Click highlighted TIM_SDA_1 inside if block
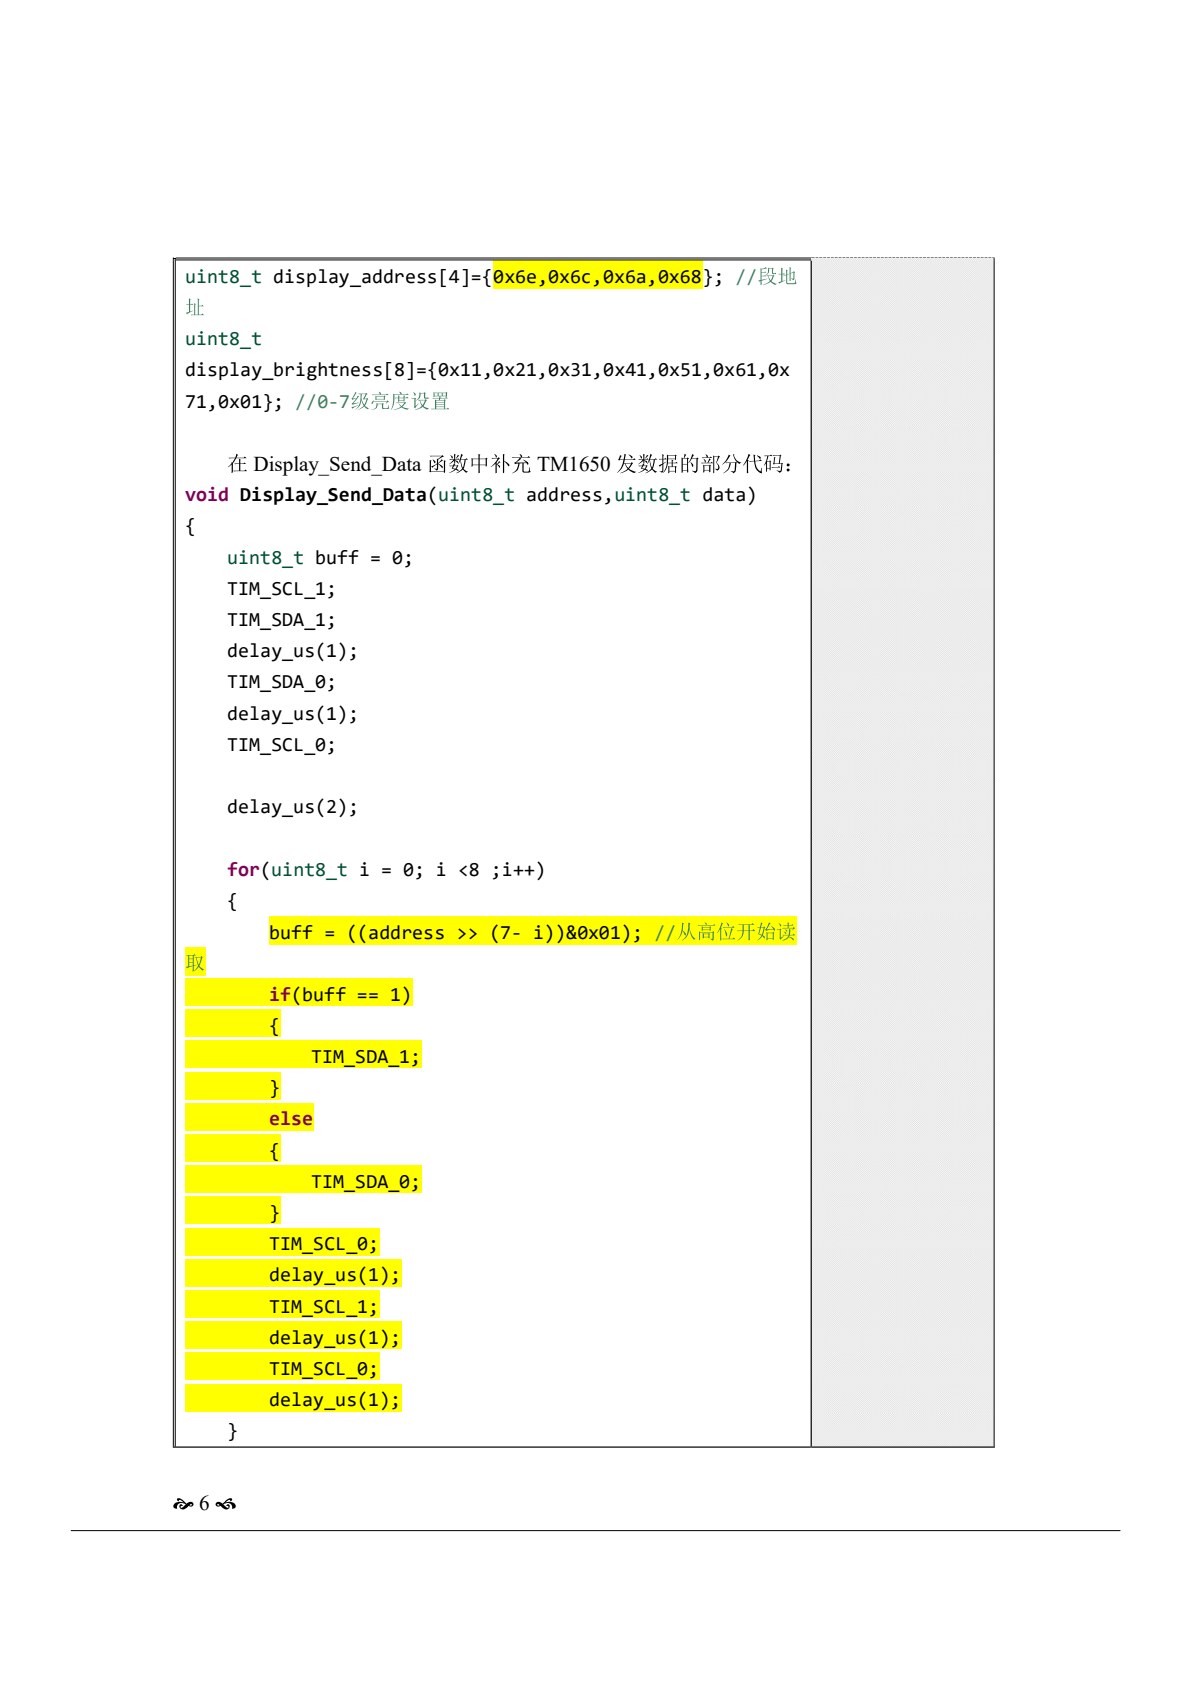The image size is (1191, 1684). (365, 1057)
